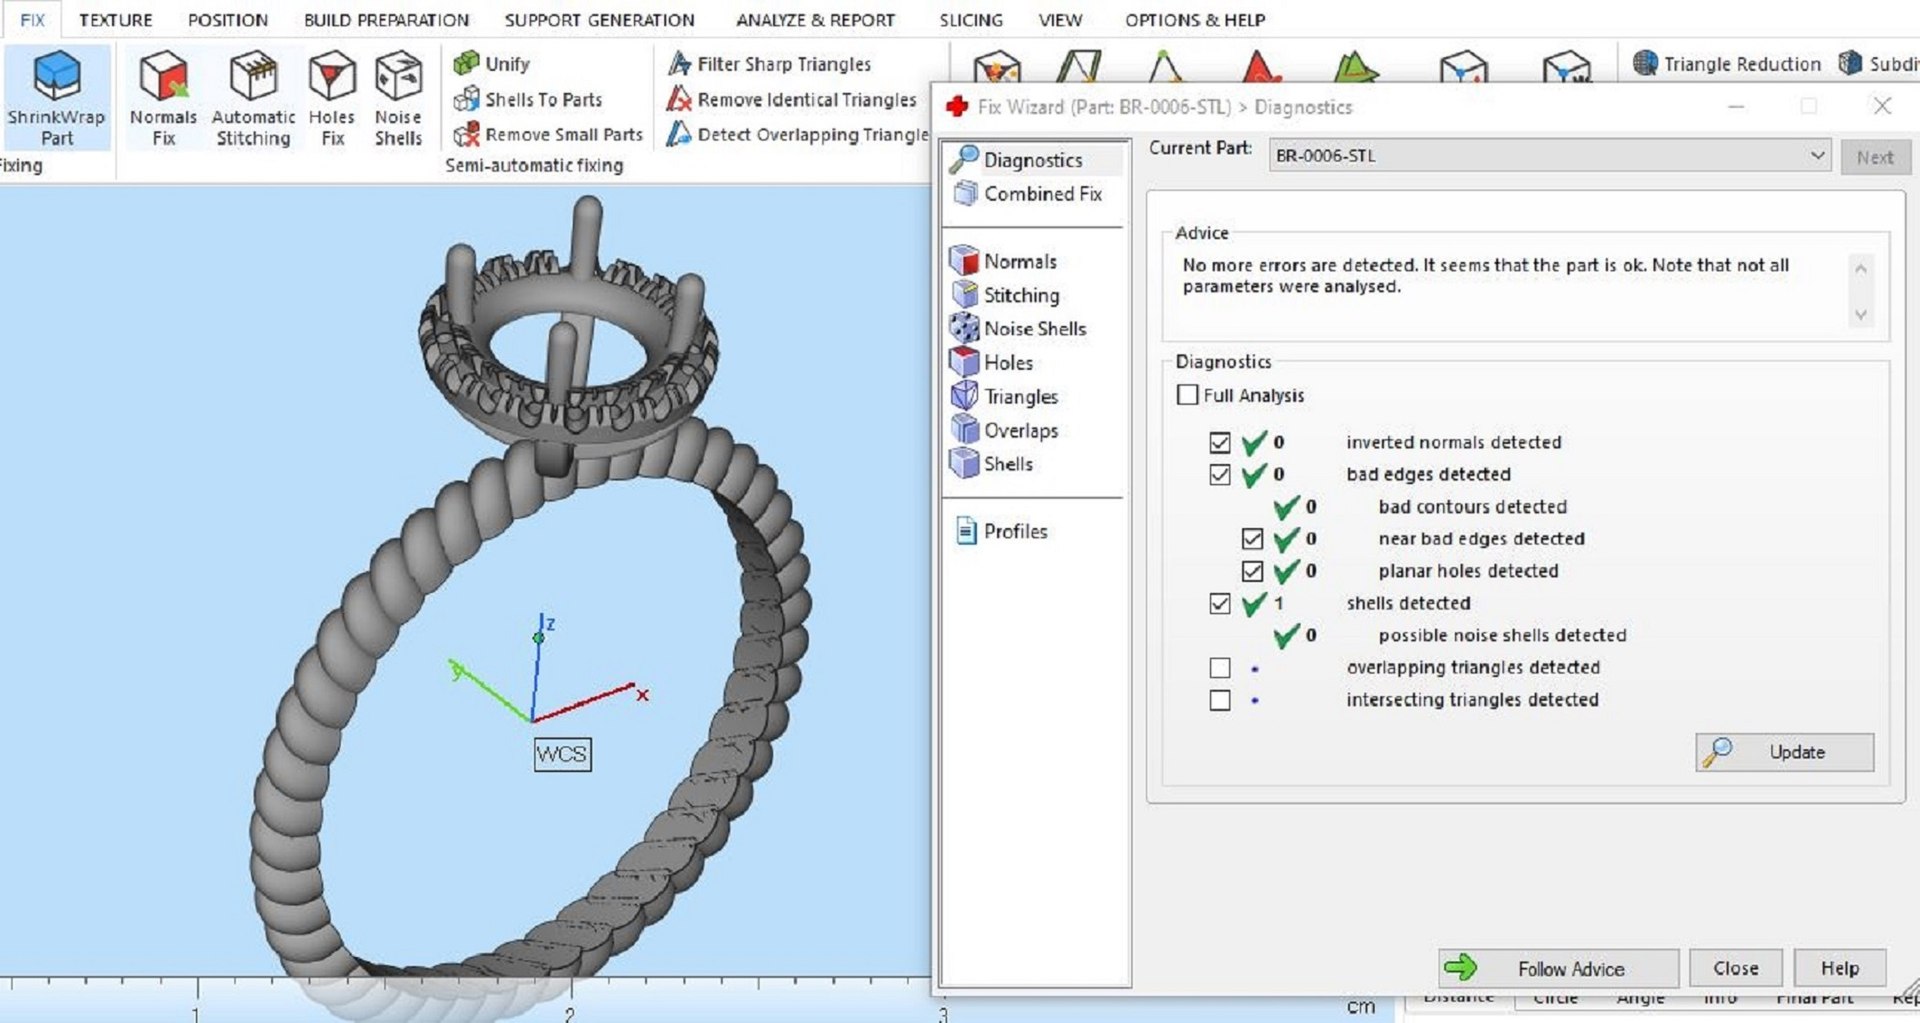Open the Shells wizard page
Screen dimensions: 1920x1023
992,464
